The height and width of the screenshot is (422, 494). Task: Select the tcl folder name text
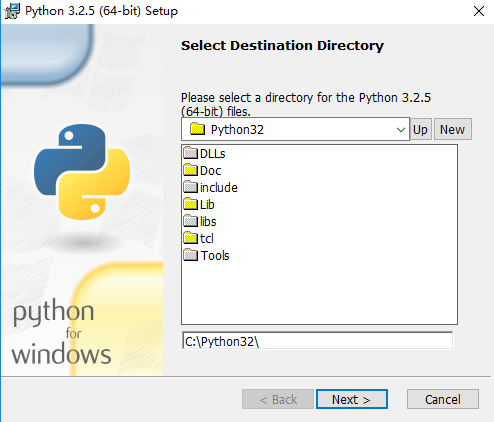pos(207,239)
